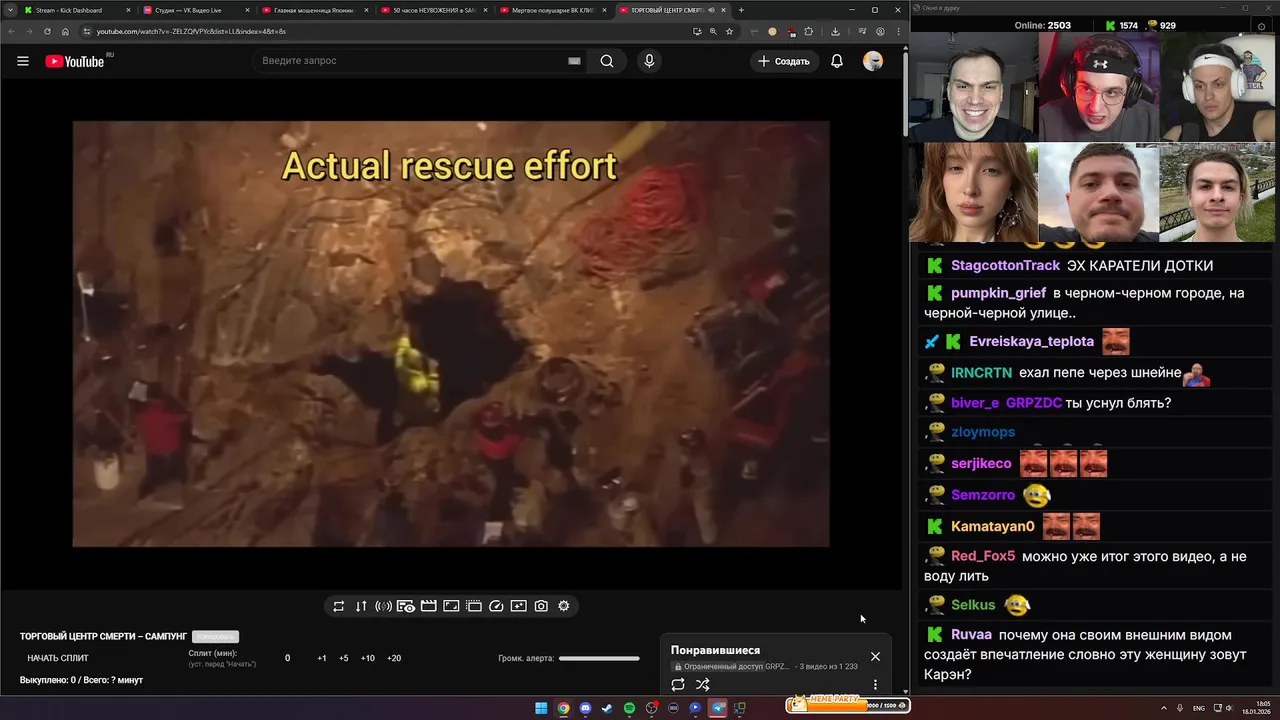This screenshot has height=720, width=1280.
Task: Open the Понравившиеся playlist three-dot menu
Action: pos(875,685)
